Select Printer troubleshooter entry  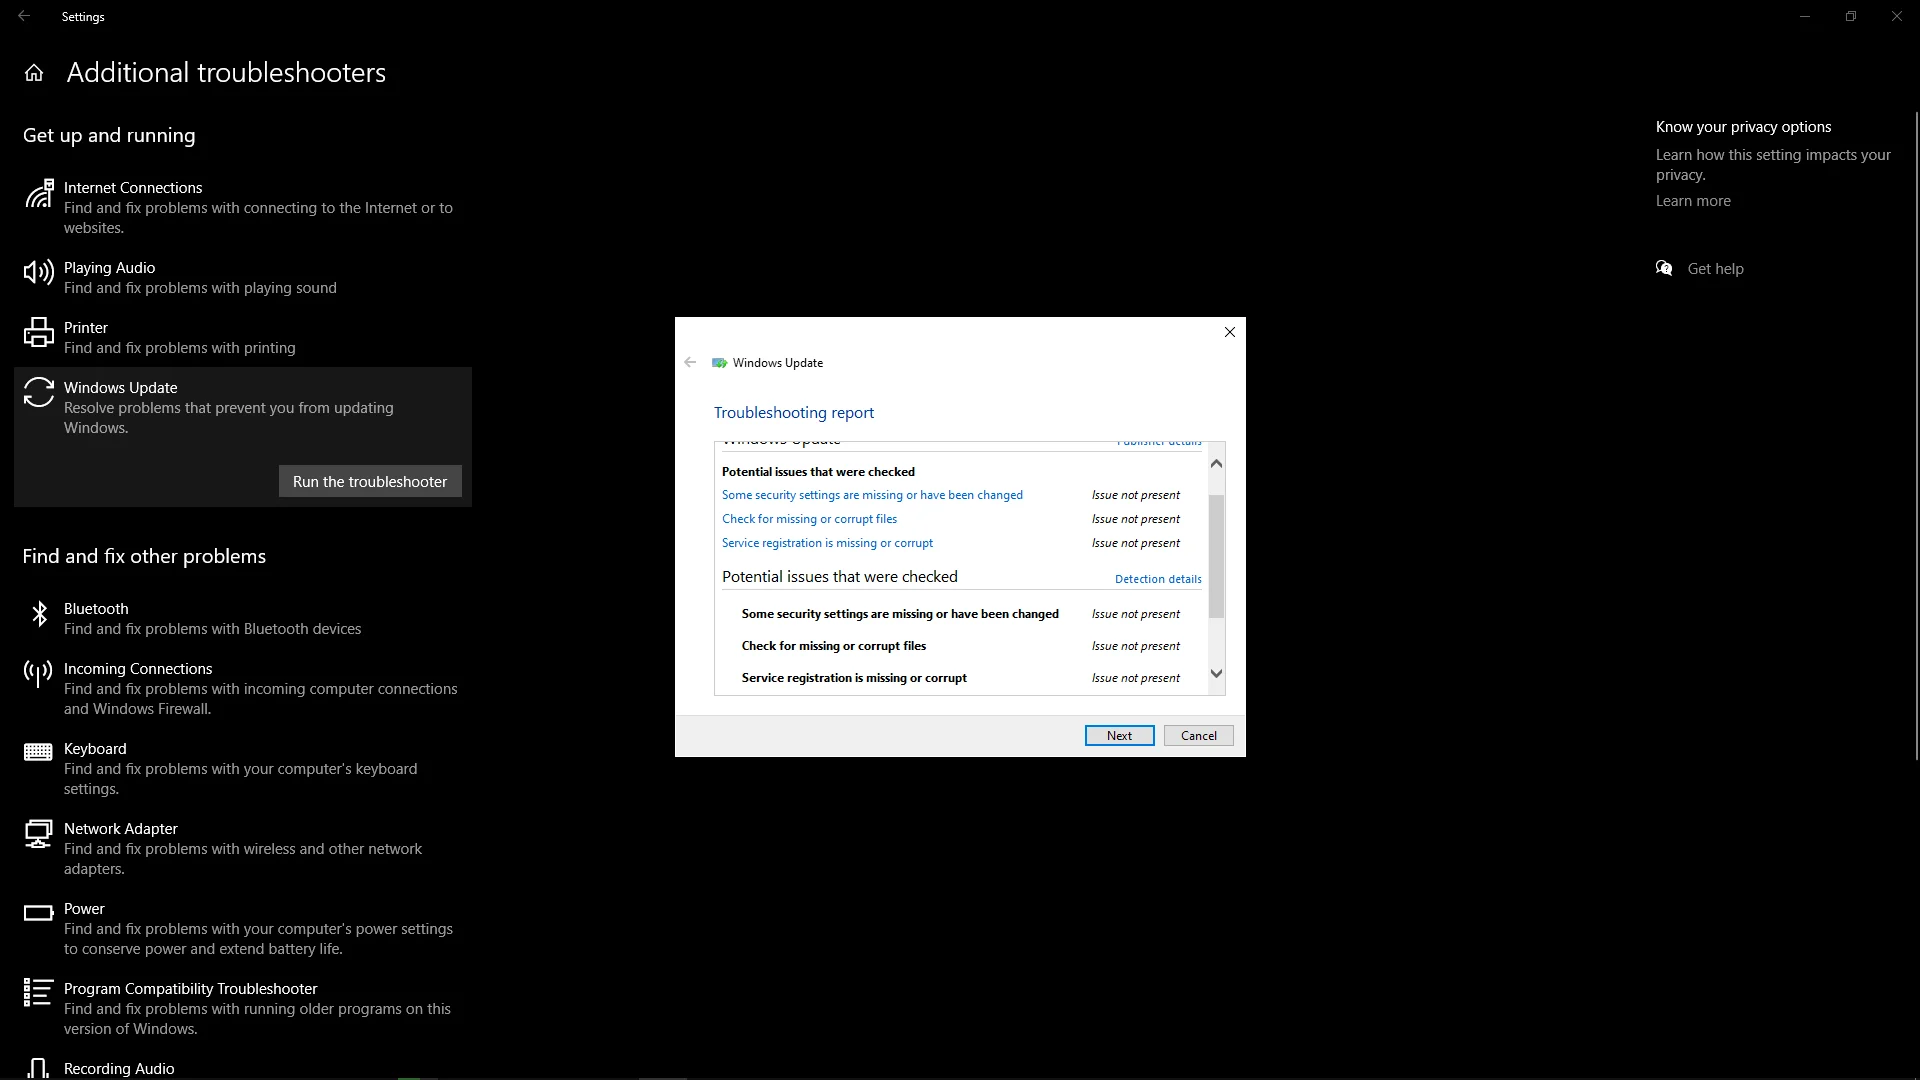click(243, 337)
